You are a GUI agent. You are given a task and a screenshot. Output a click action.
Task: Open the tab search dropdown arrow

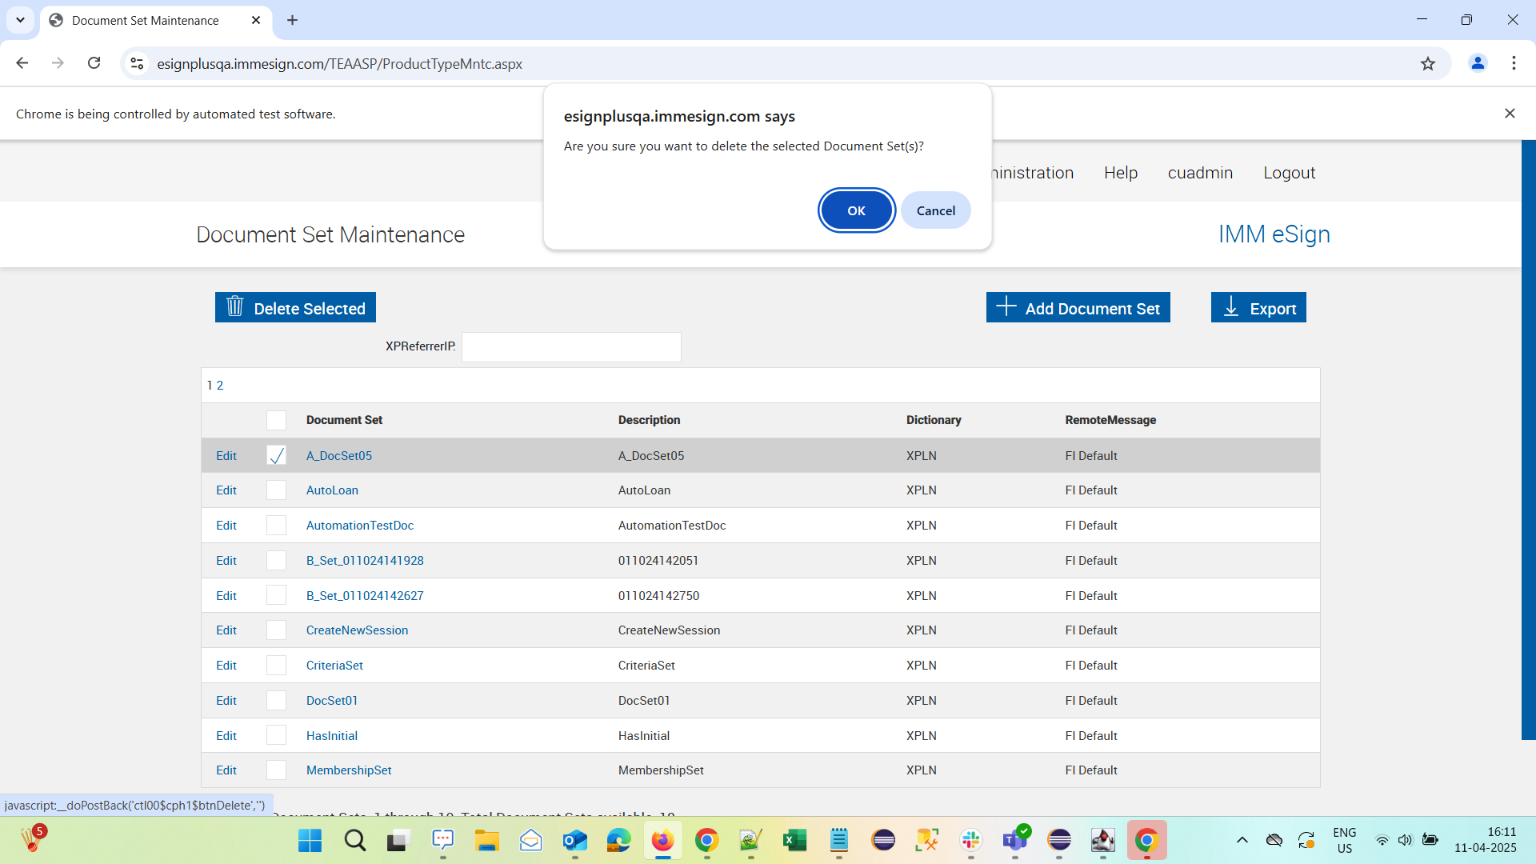(x=20, y=20)
